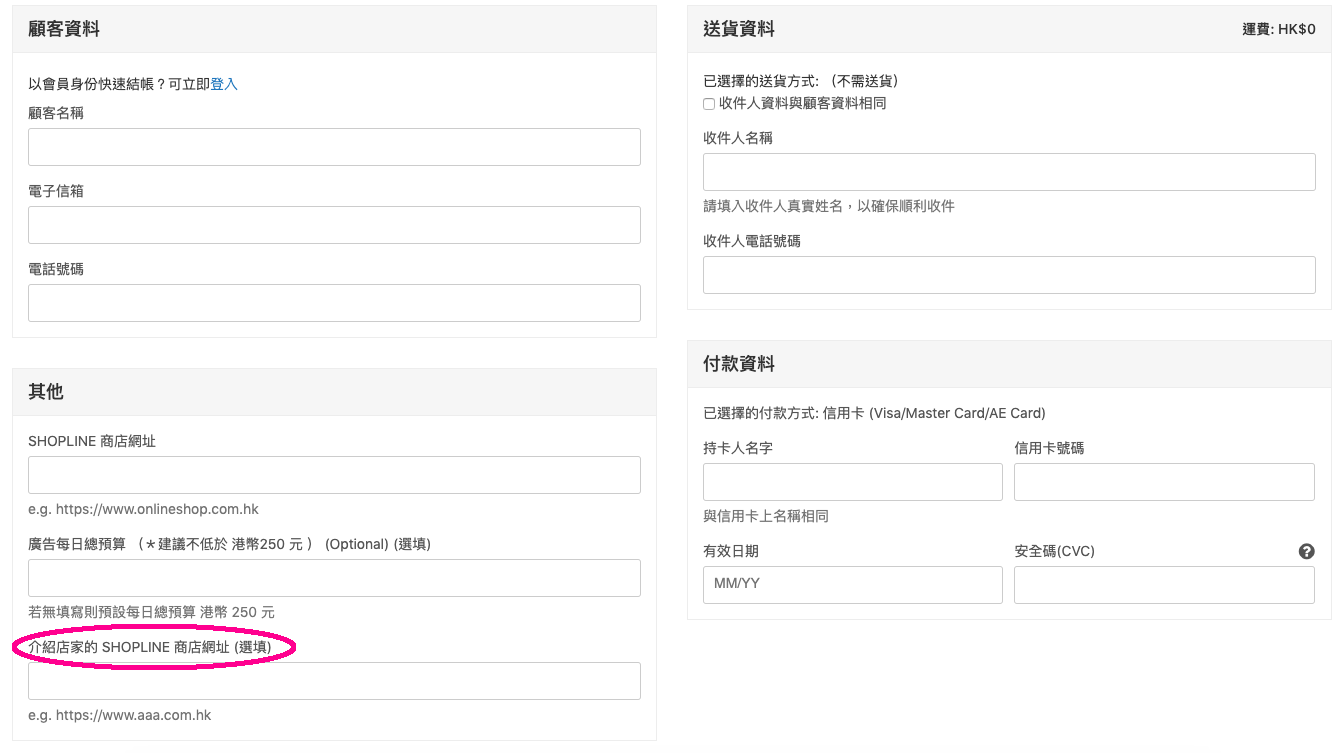1343x753 pixels.
Task: Click the 顧客資料 section heading
Action: (x=64, y=29)
